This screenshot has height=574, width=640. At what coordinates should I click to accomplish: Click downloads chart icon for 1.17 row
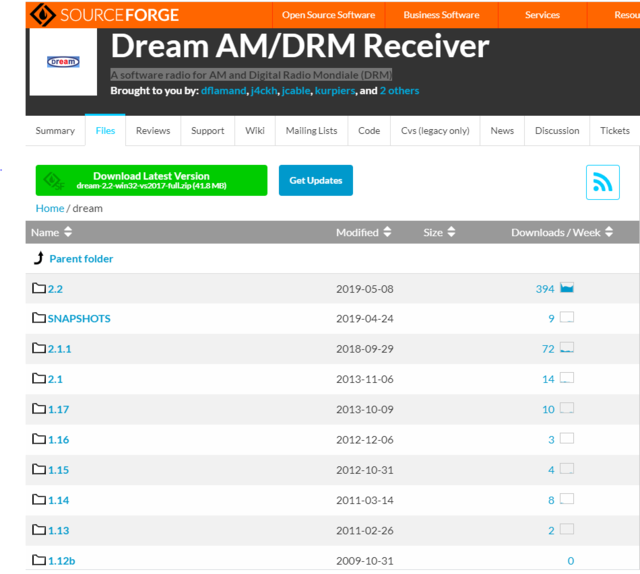567,408
